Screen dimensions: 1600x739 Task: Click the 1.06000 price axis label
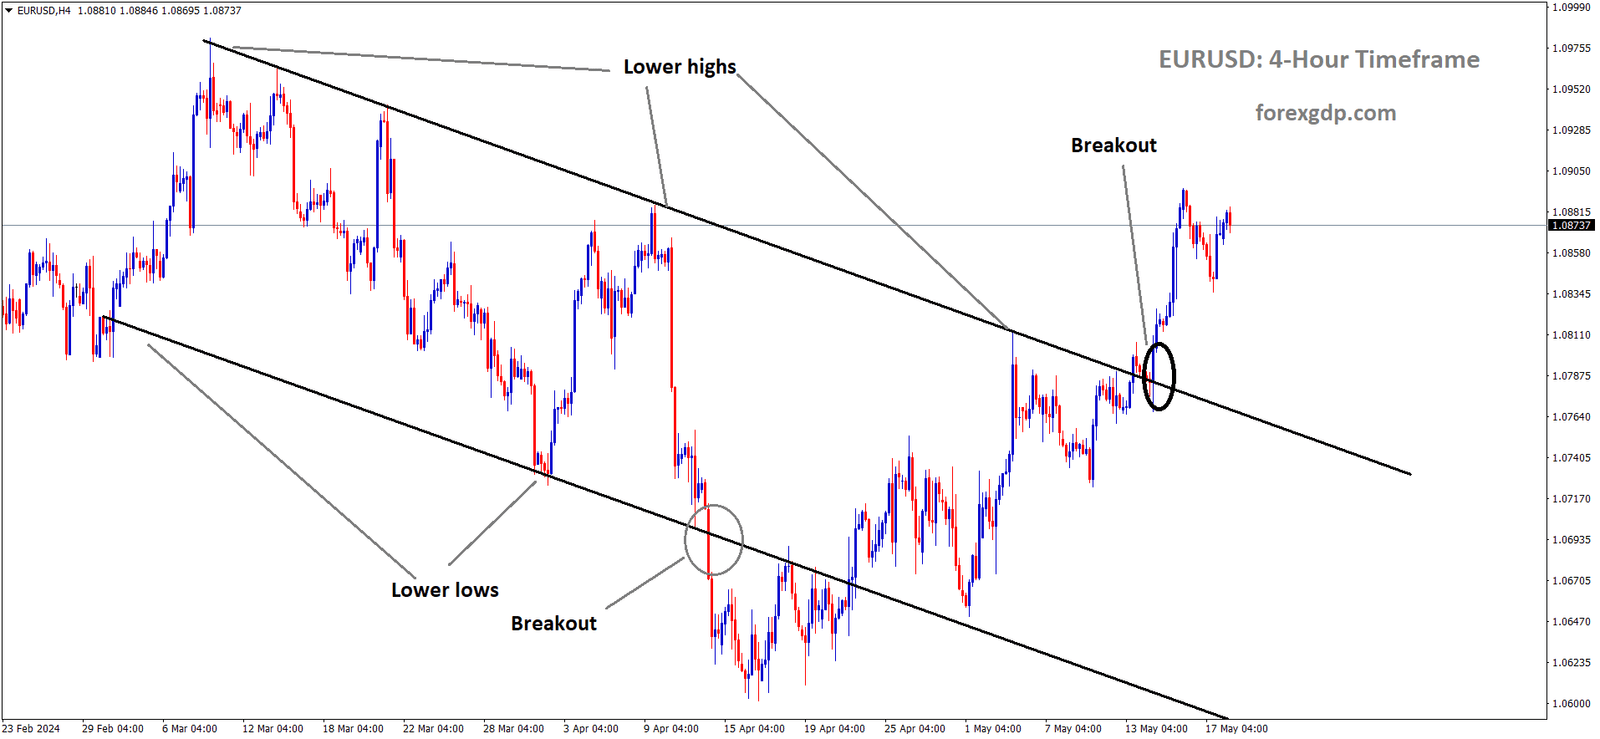point(1571,704)
